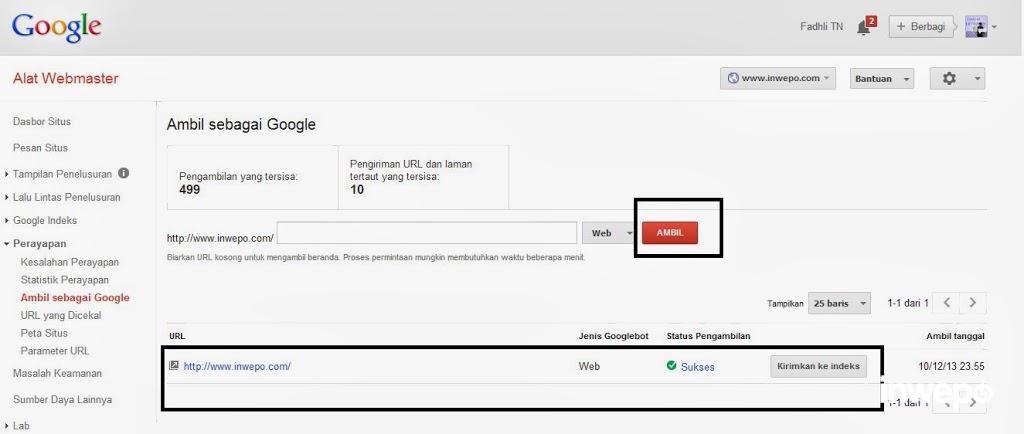
Task: Click Kirimkan ke indeks button
Action: [x=819, y=366]
